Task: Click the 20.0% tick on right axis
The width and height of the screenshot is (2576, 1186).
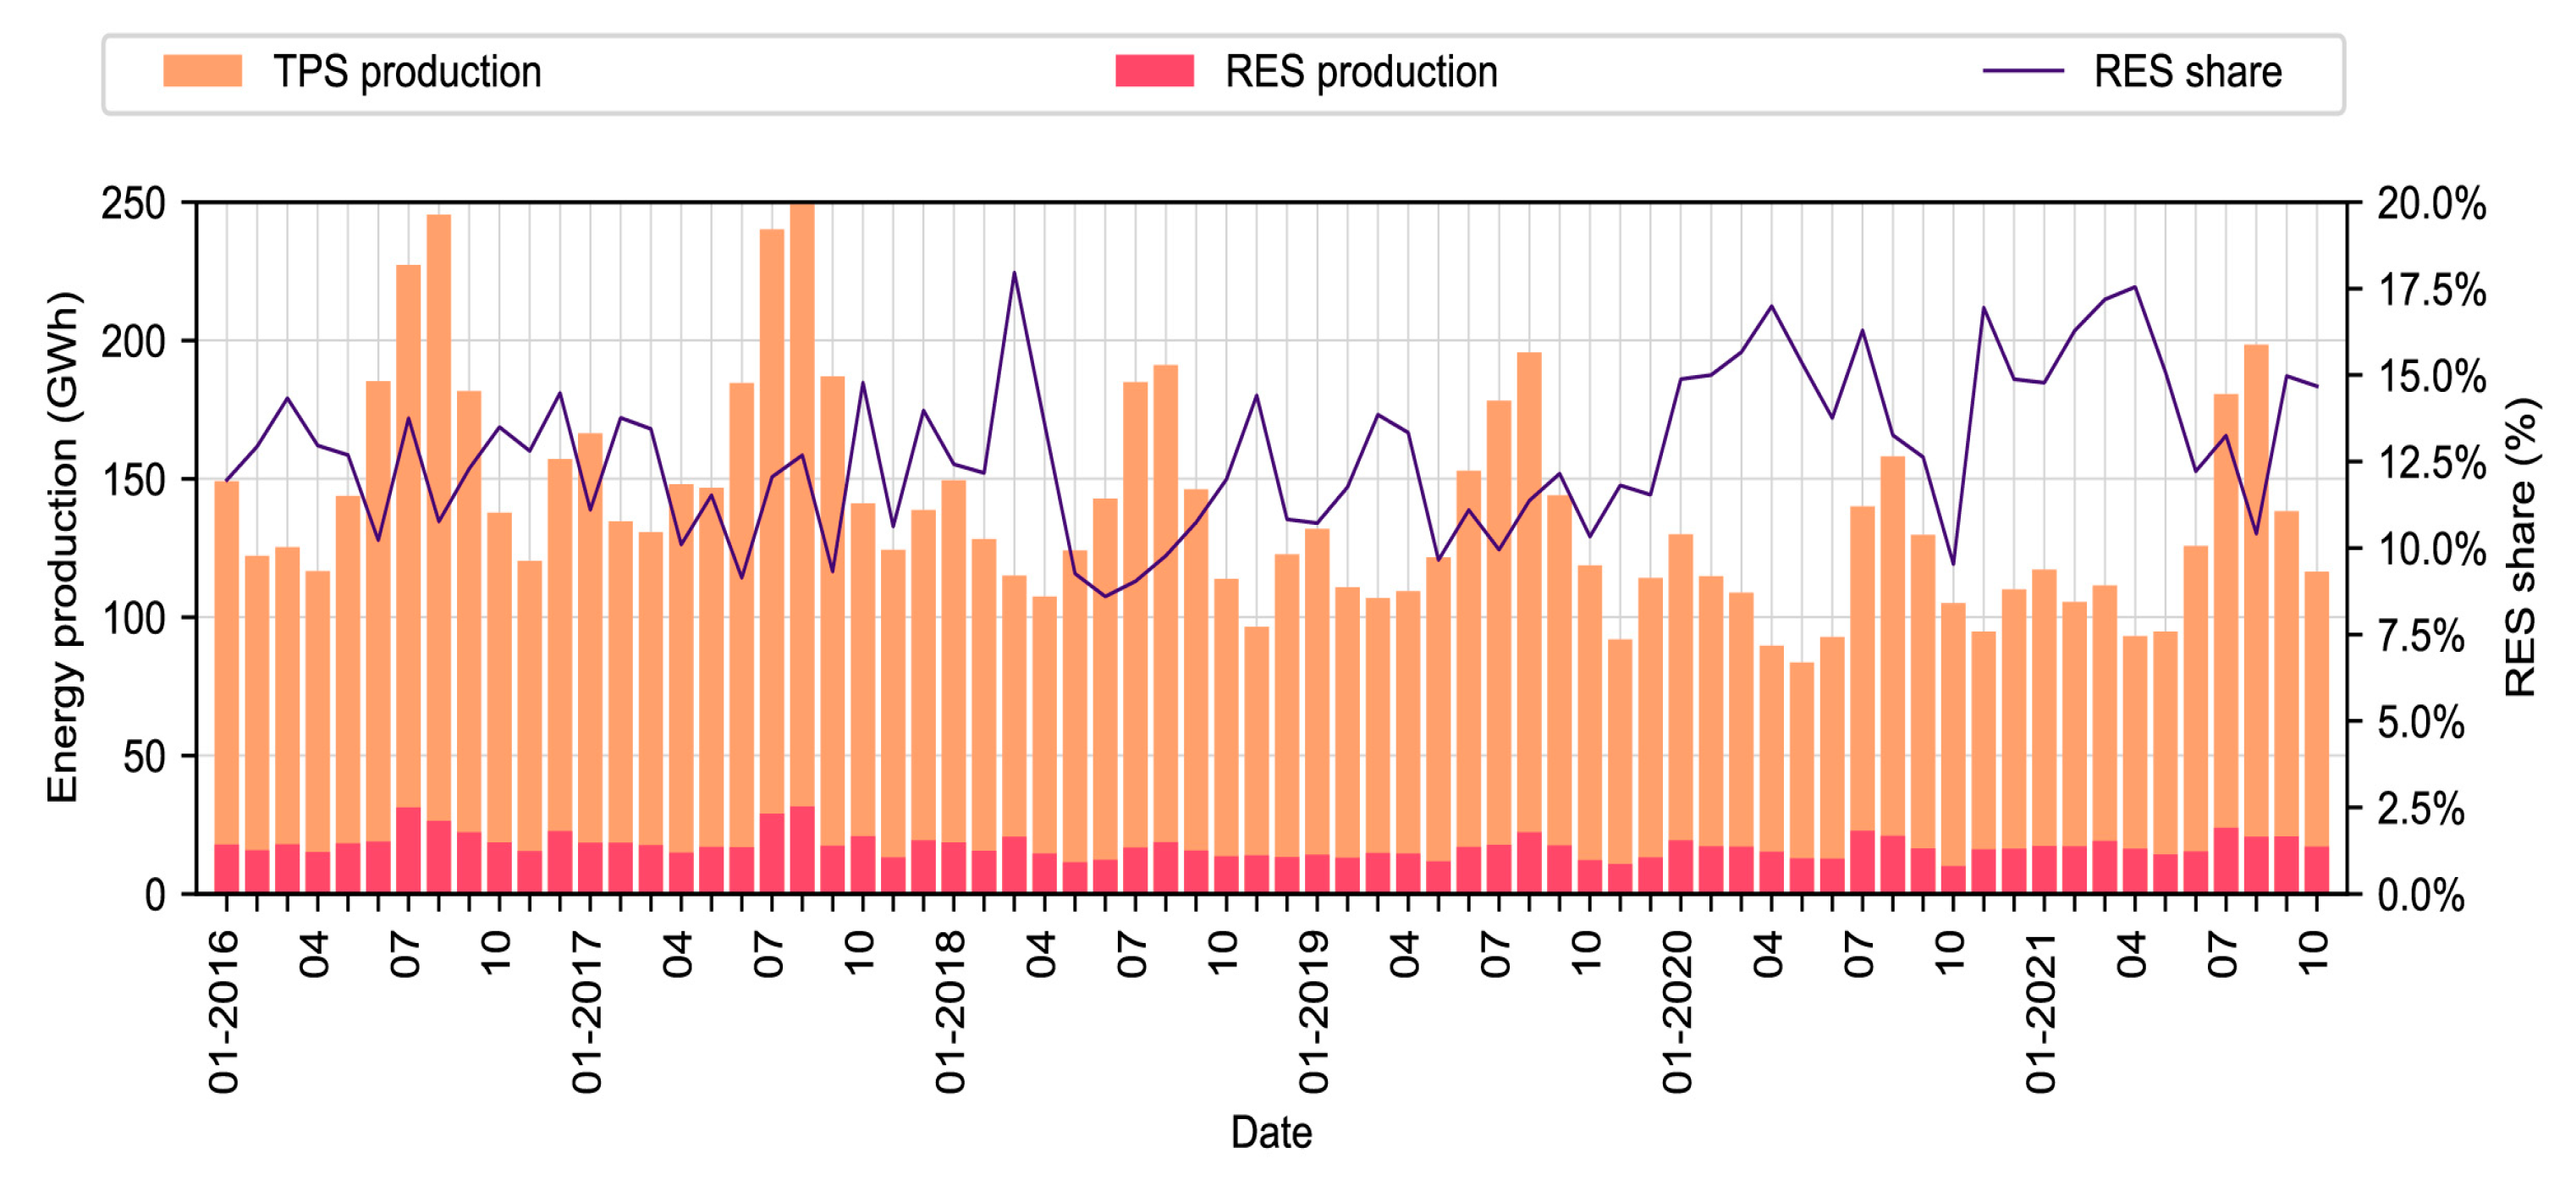Action: 2431,203
